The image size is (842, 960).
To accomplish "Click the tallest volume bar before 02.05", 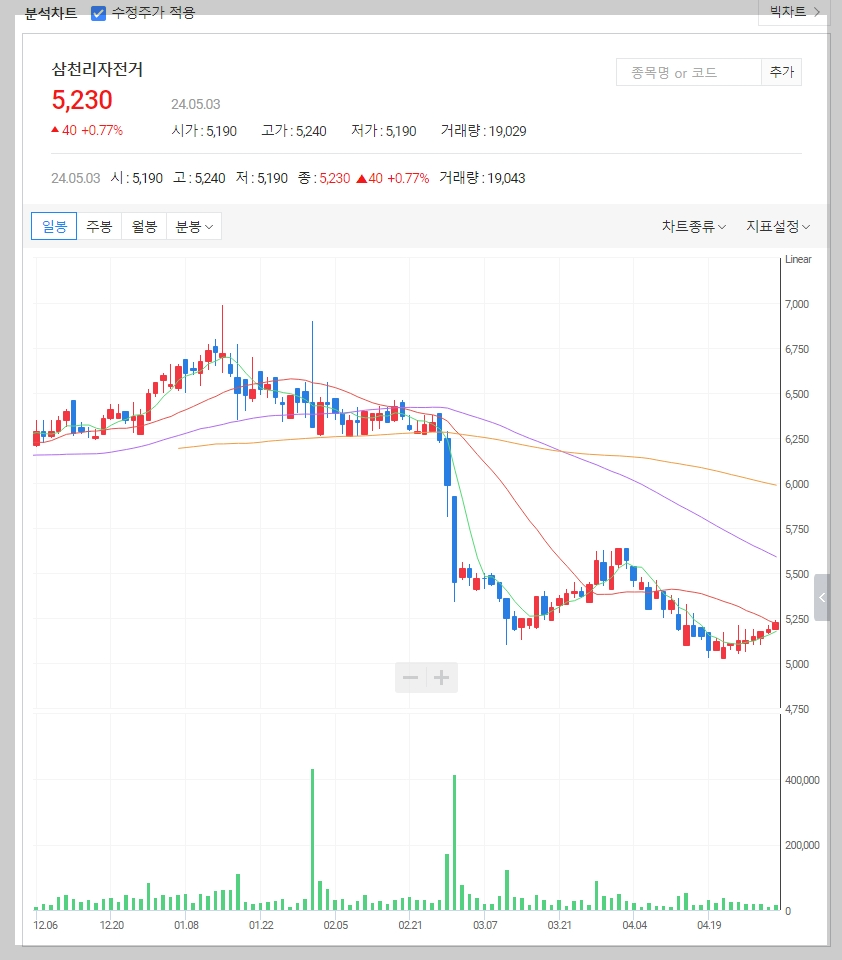I will [x=312, y=839].
